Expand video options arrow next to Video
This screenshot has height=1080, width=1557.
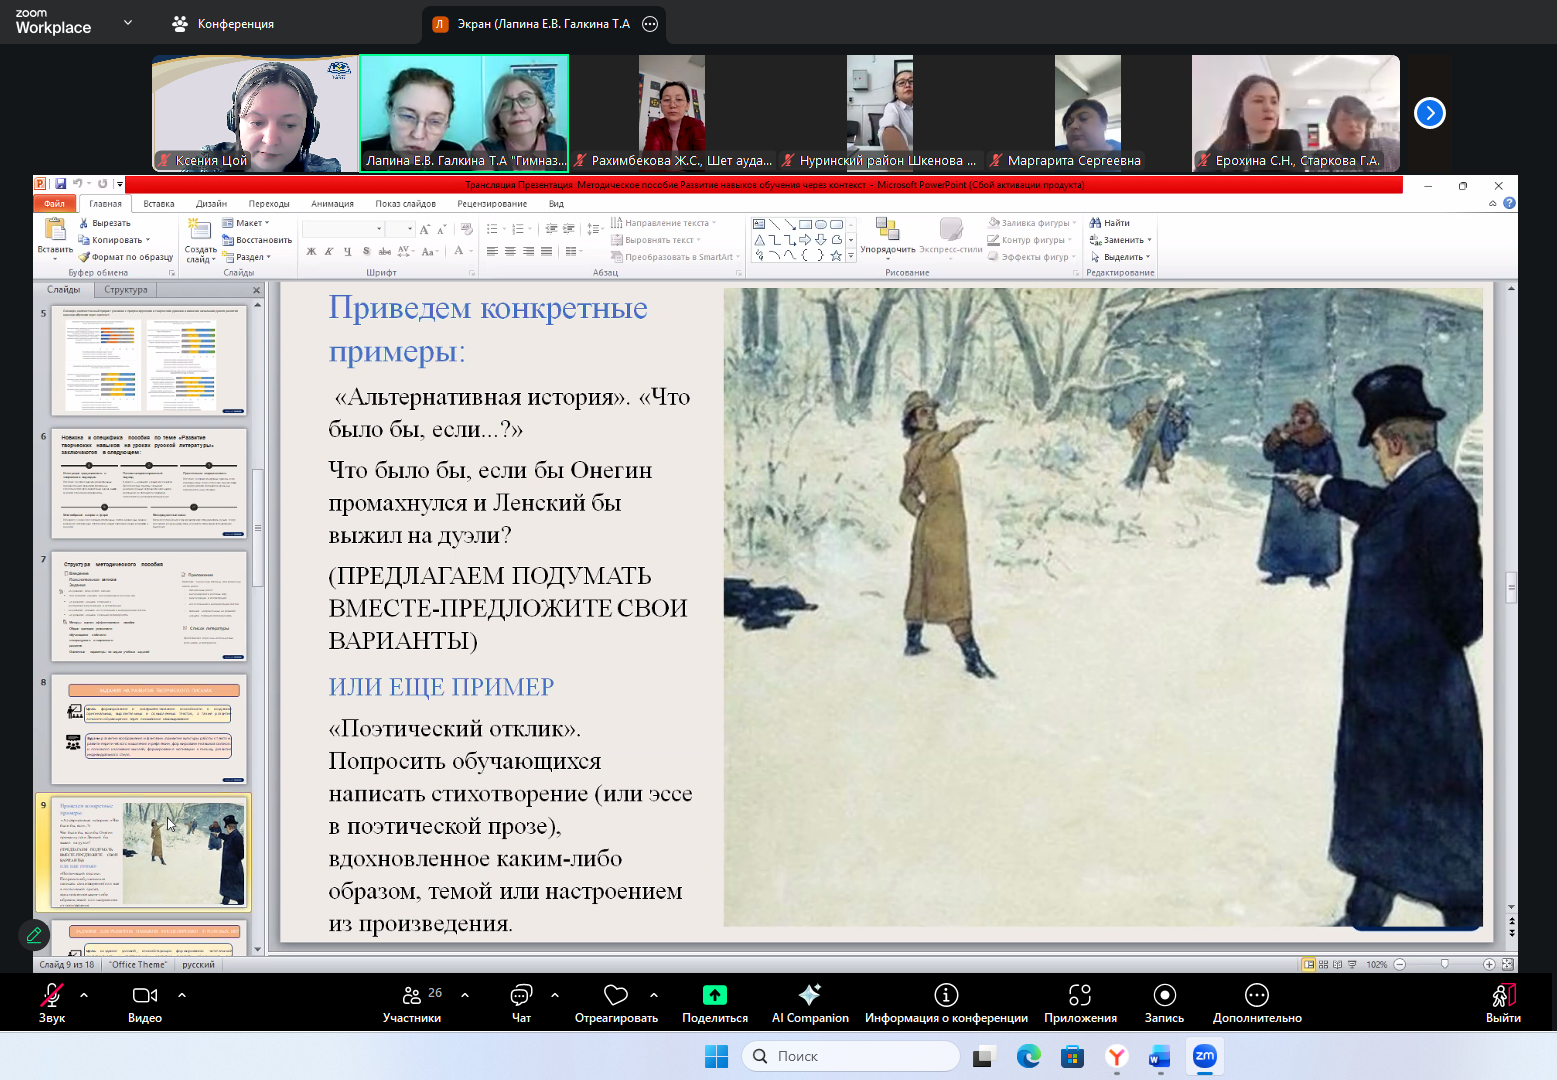(x=182, y=995)
